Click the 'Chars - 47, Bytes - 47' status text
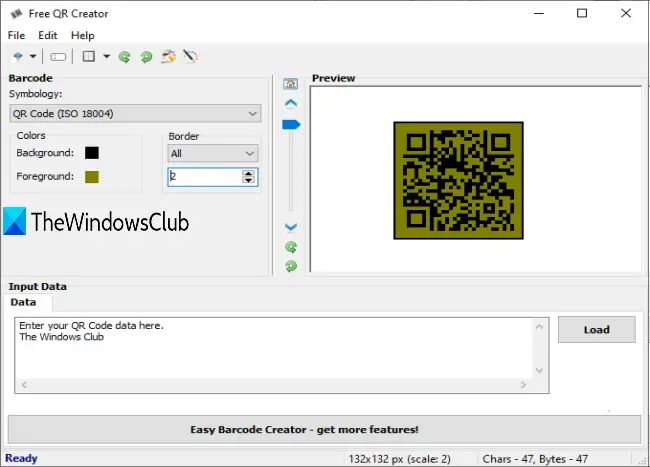The width and height of the screenshot is (650, 467). pyautogui.click(x=535, y=459)
